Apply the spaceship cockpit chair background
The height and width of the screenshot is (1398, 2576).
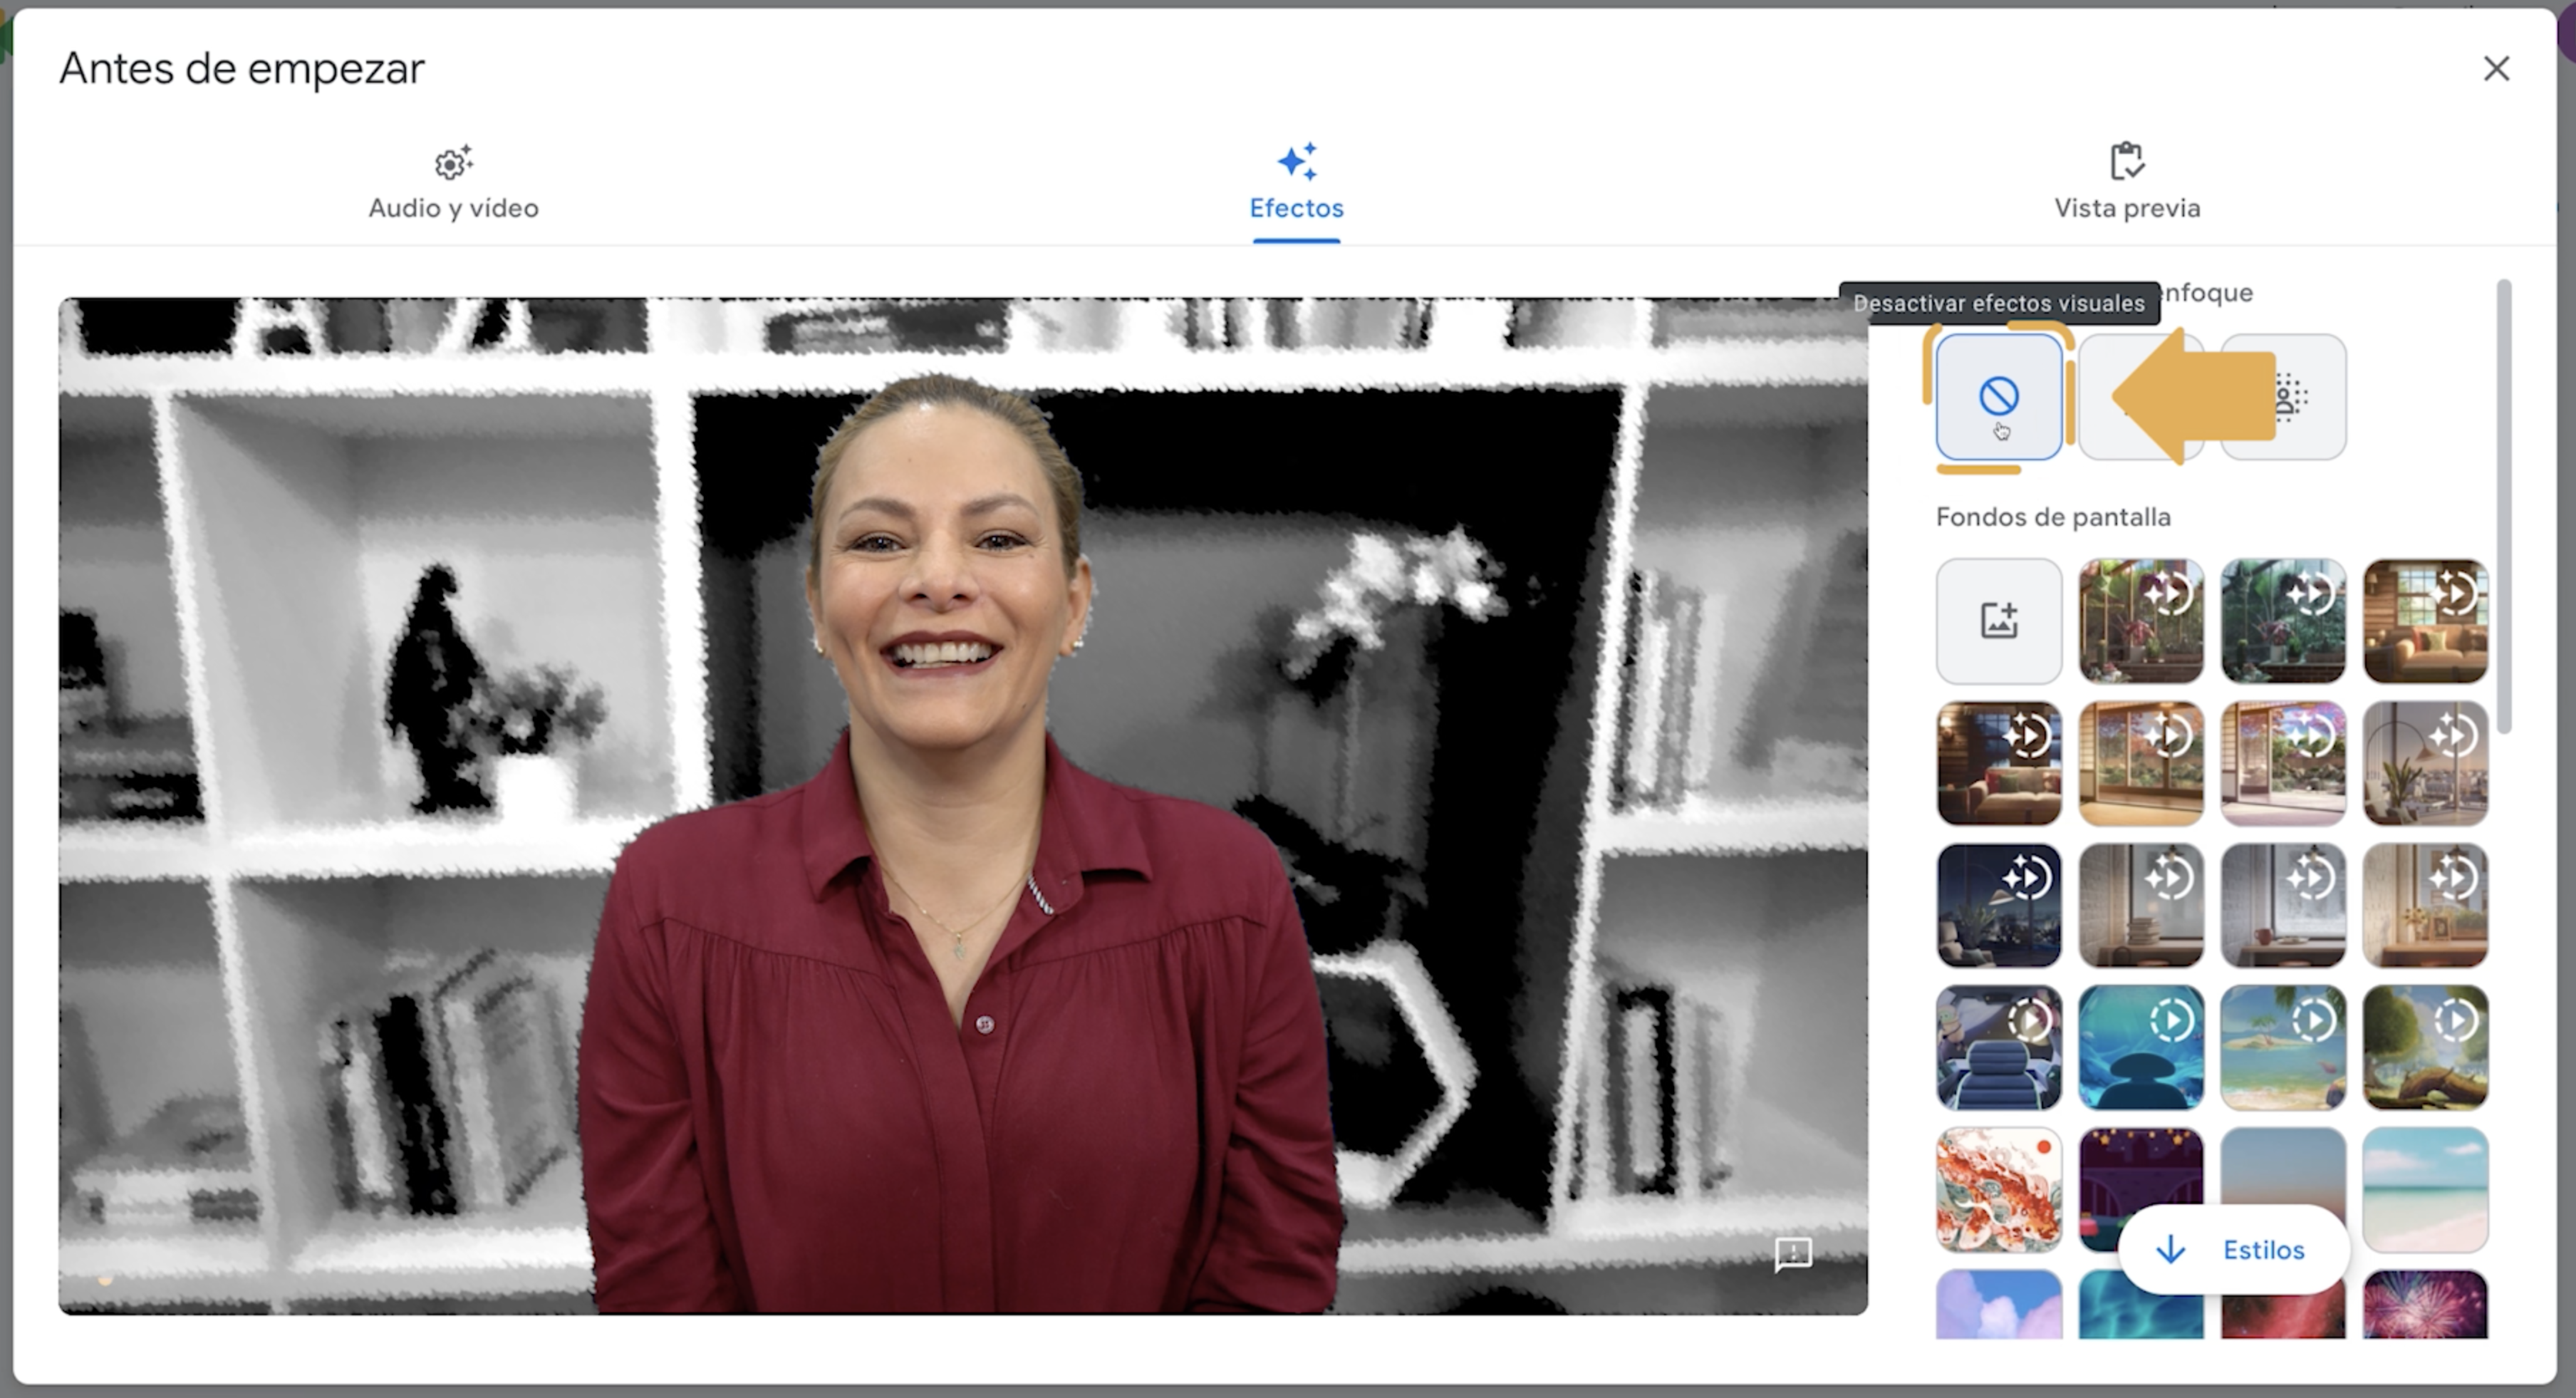click(1998, 1047)
